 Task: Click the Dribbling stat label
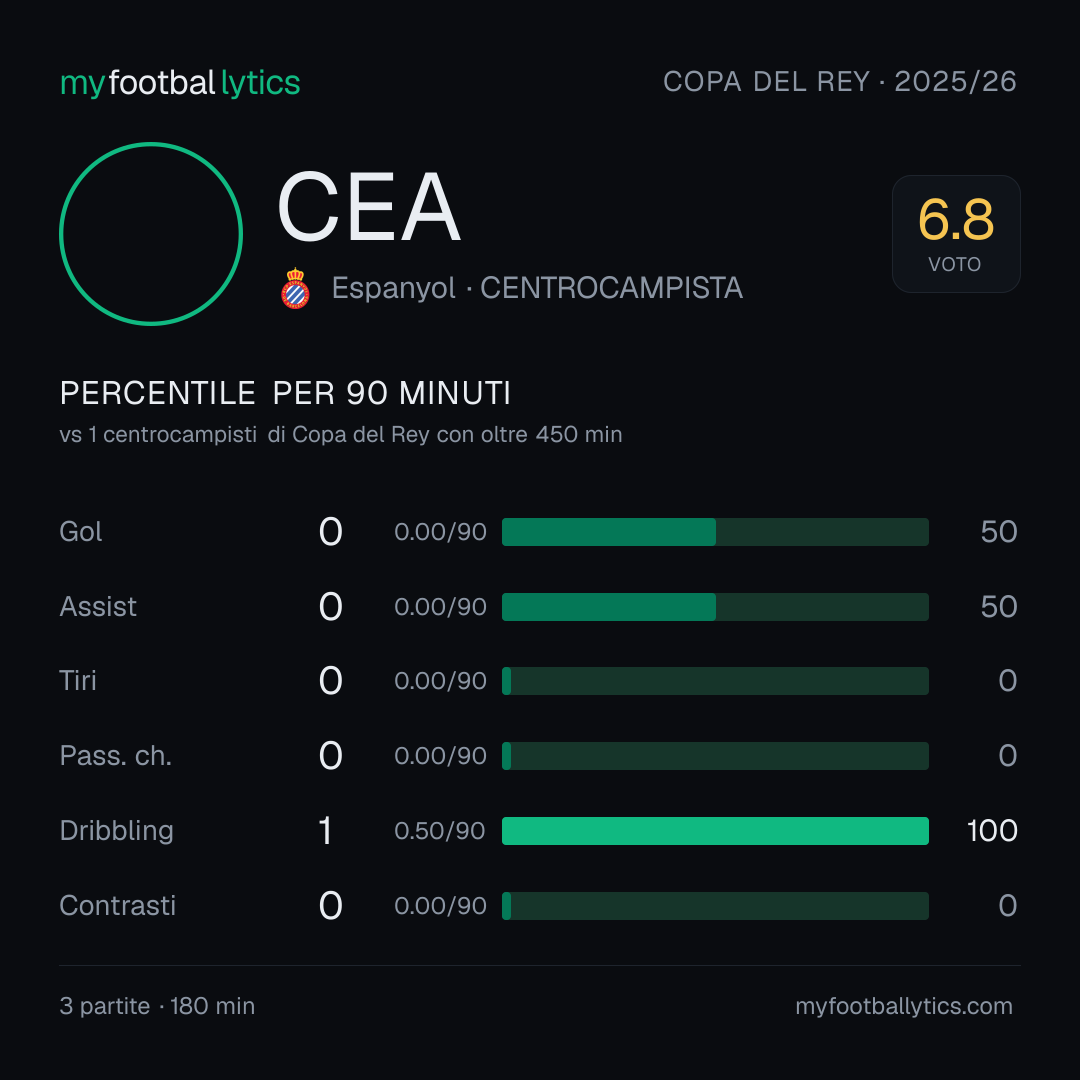(x=116, y=831)
